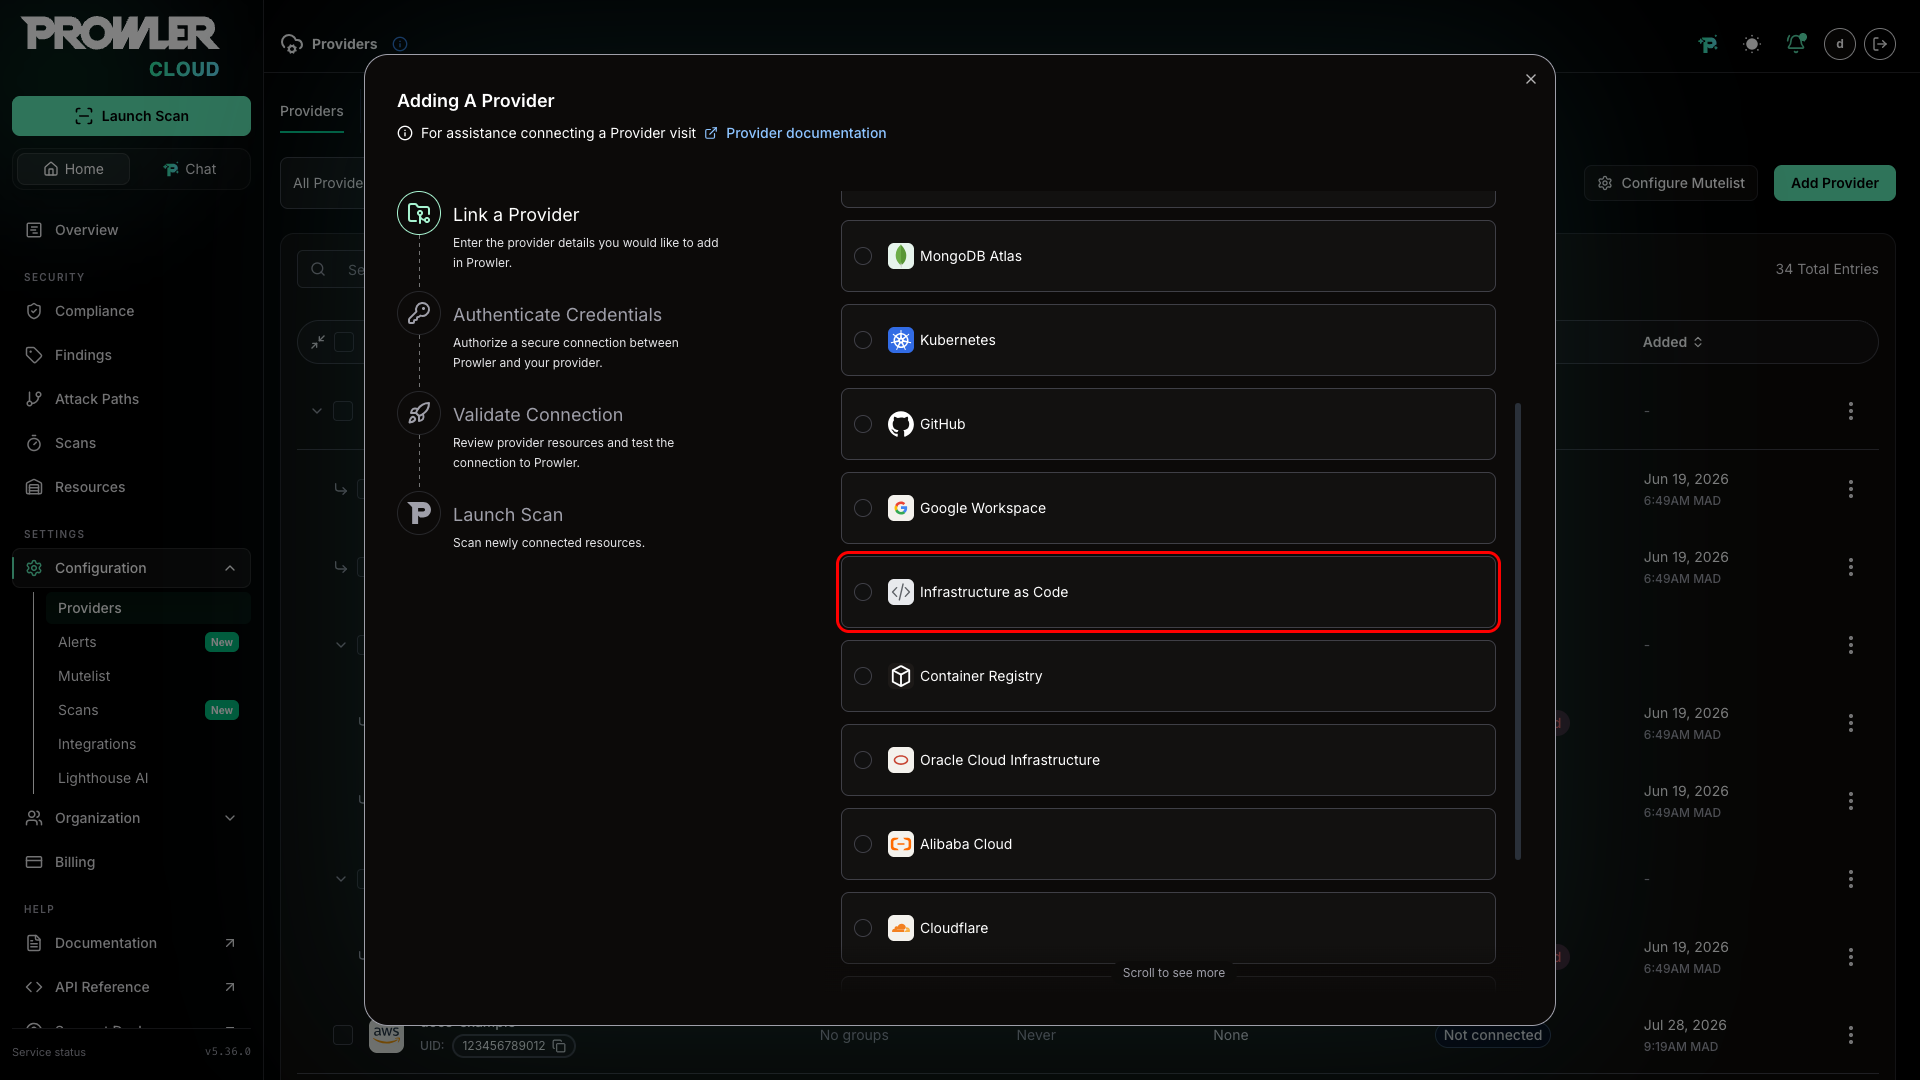Viewport: 1920px width, 1080px height.
Task: Click the Container Registry cube icon
Action: click(901, 676)
